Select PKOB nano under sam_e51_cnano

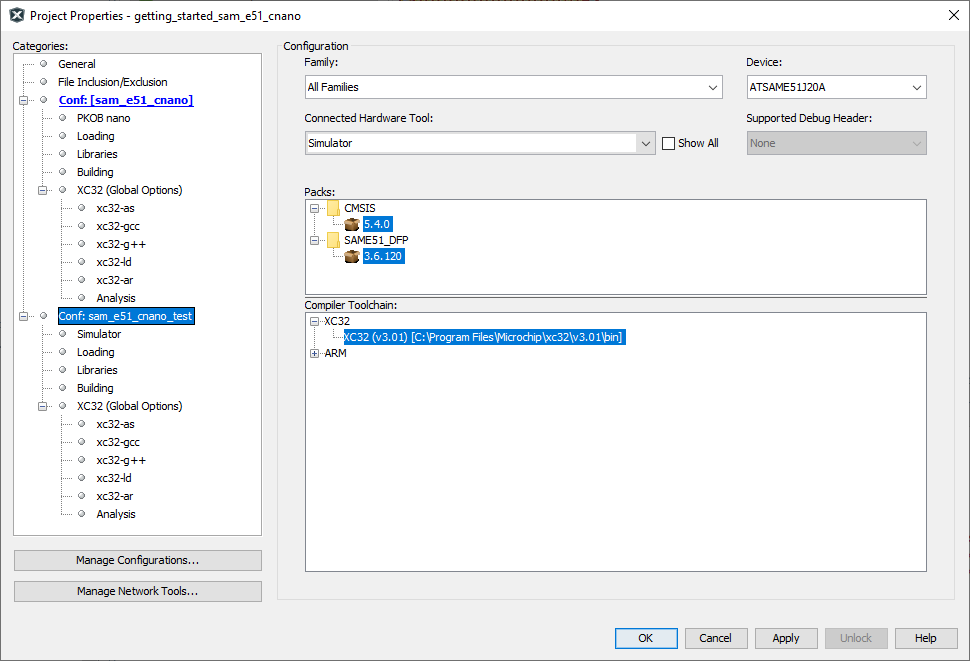tap(103, 118)
